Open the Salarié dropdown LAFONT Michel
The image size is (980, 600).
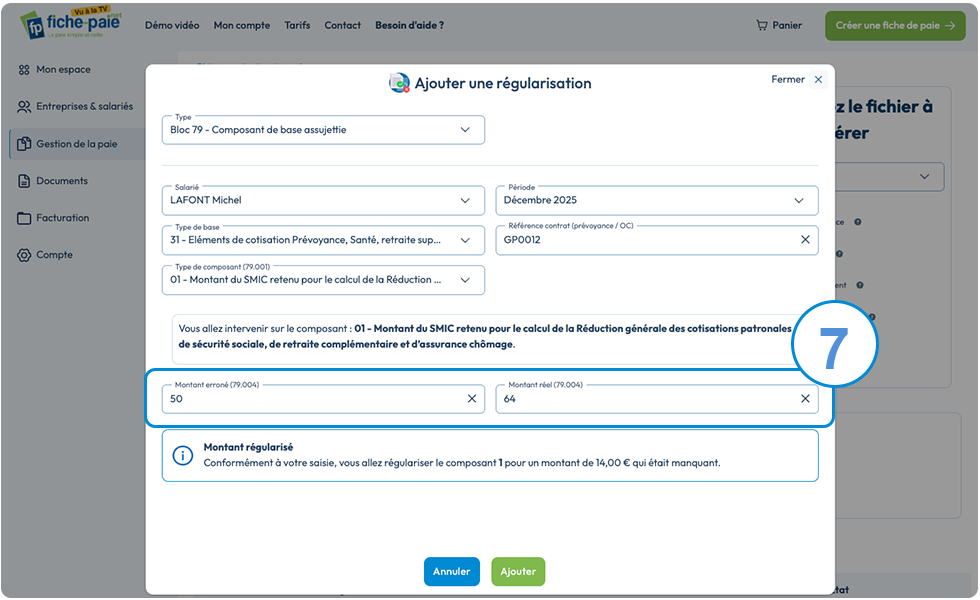[x=323, y=201]
